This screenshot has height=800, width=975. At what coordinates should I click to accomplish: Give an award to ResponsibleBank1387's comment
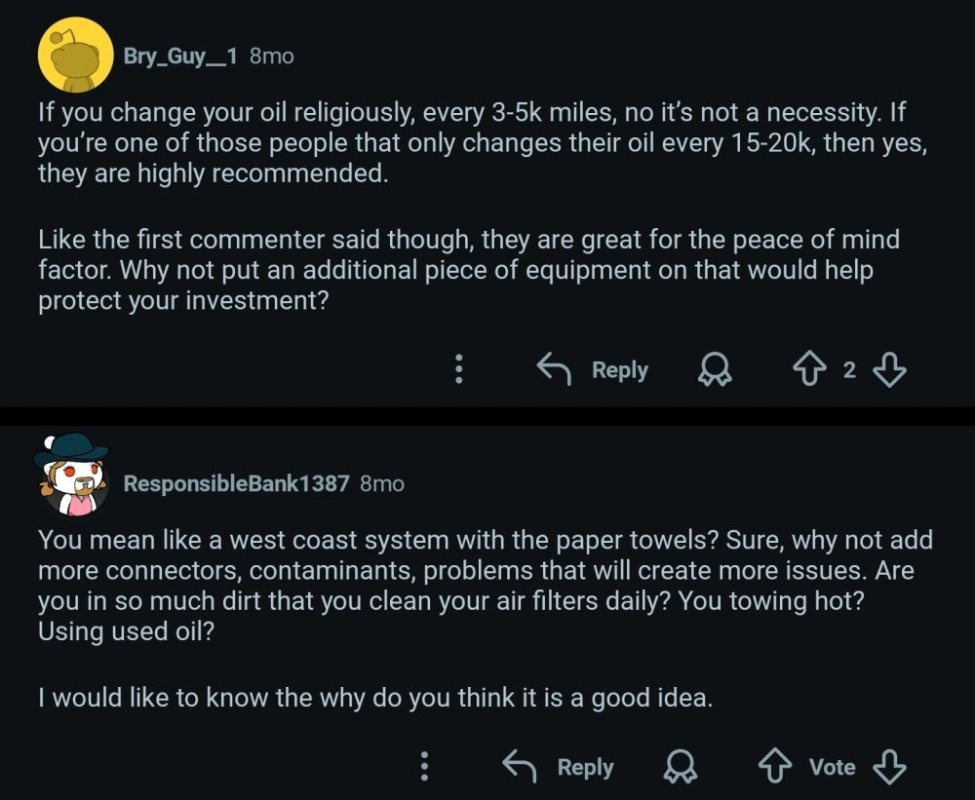(682, 767)
